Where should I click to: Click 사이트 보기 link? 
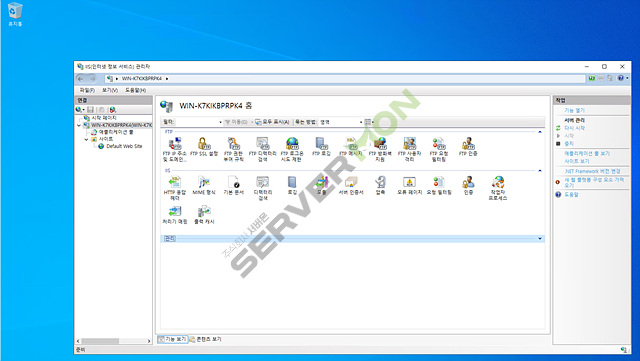[577, 161]
